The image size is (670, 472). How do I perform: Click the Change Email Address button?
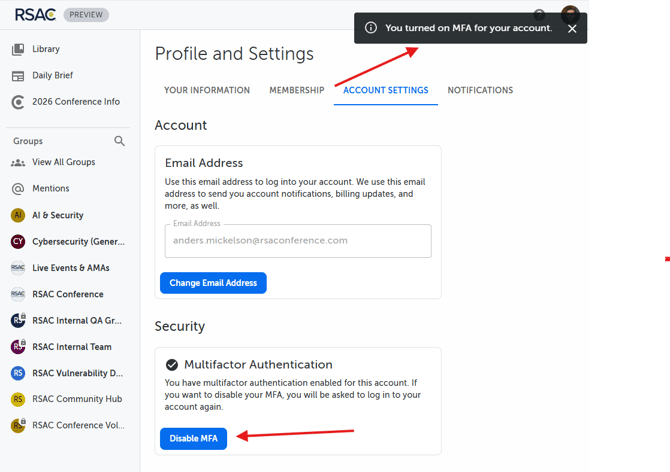[213, 283]
